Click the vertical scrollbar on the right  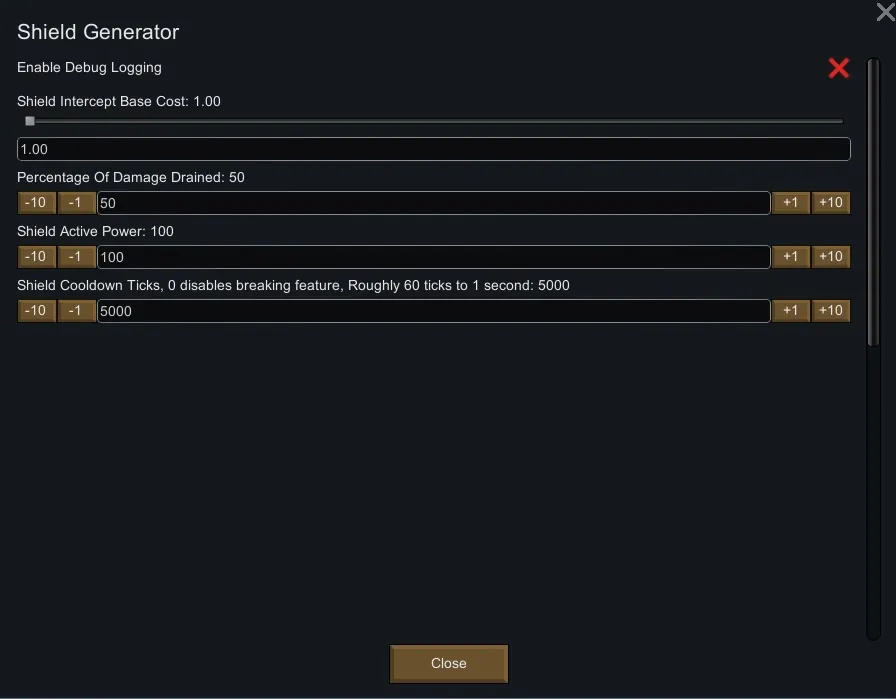pos(873,200)
